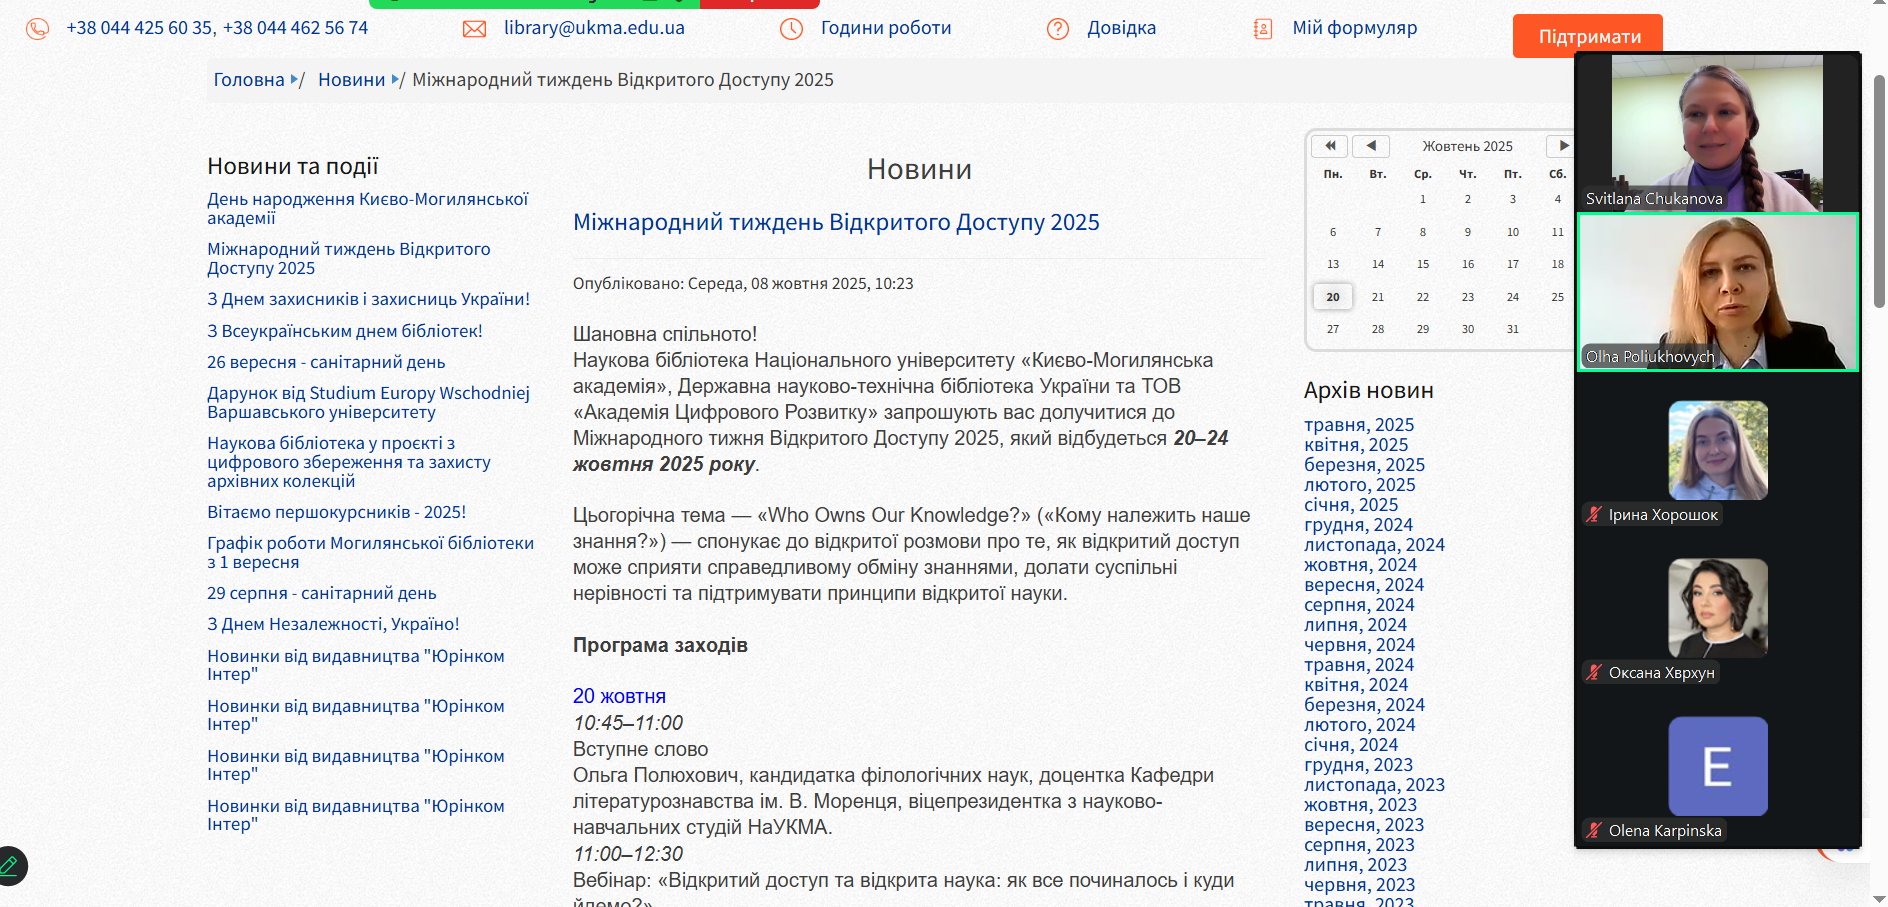Image resolution: width=1888 pixels, height=907 pixels.
Task: Open the '20 жовтня' programme link
Action: [619, 696]
